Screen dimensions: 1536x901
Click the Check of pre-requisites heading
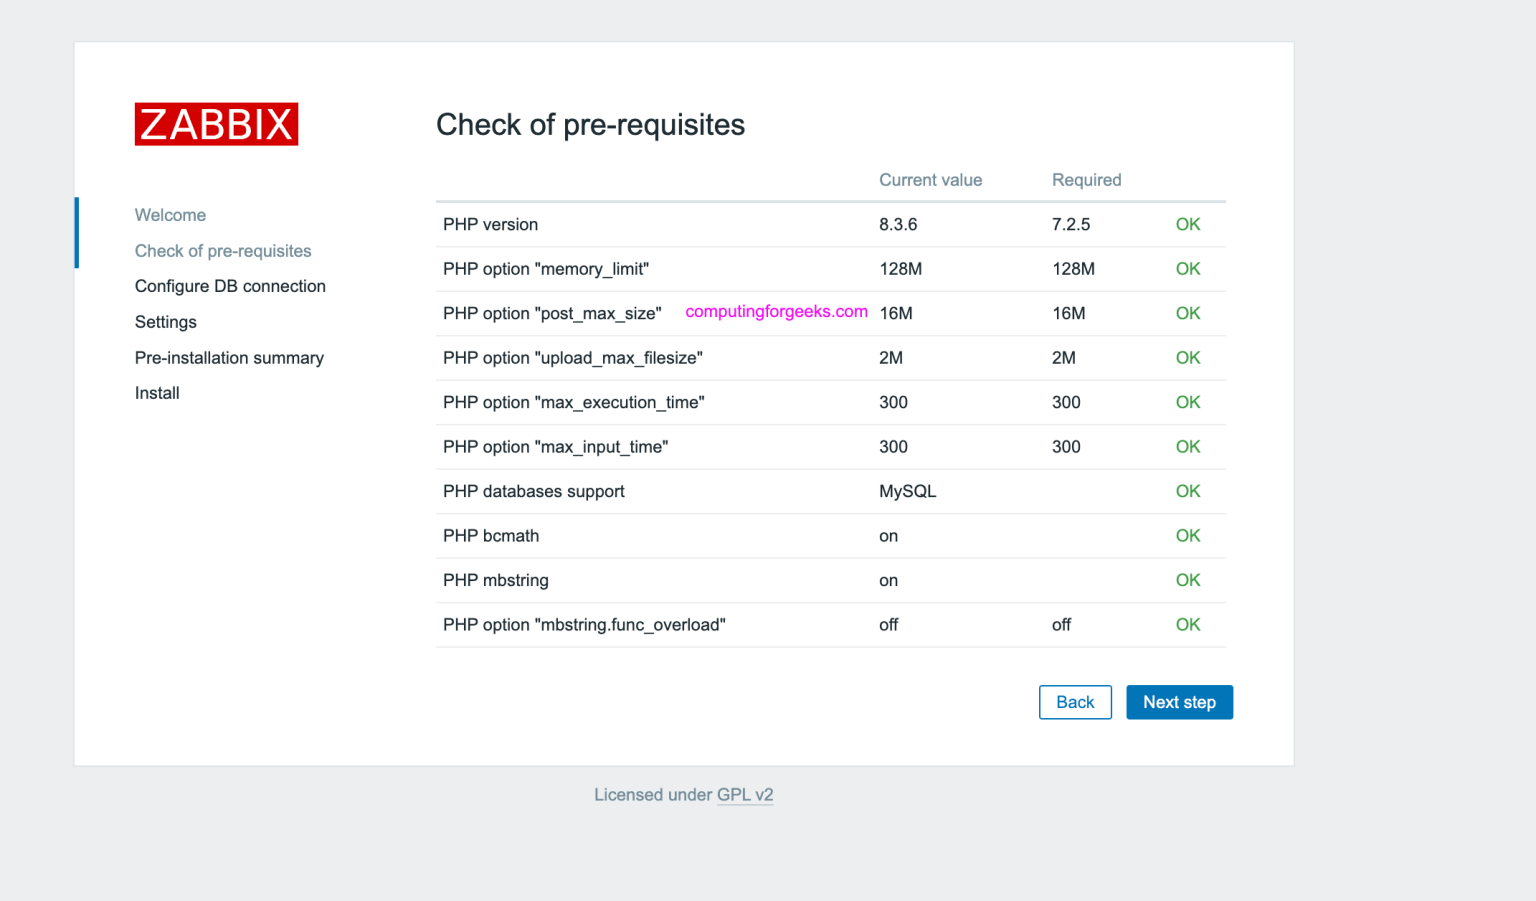(x=590, y=124)
